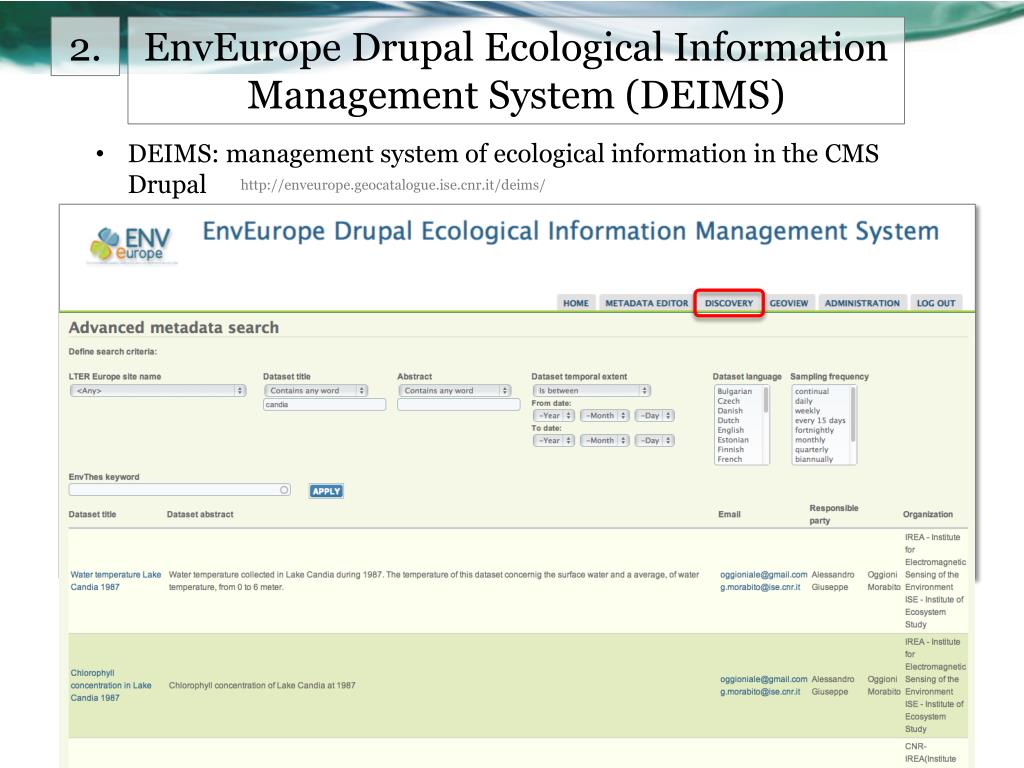Open Abstract 'Contains any word' dropdown
Screen dimensions: 1024x768
[455, 391]
